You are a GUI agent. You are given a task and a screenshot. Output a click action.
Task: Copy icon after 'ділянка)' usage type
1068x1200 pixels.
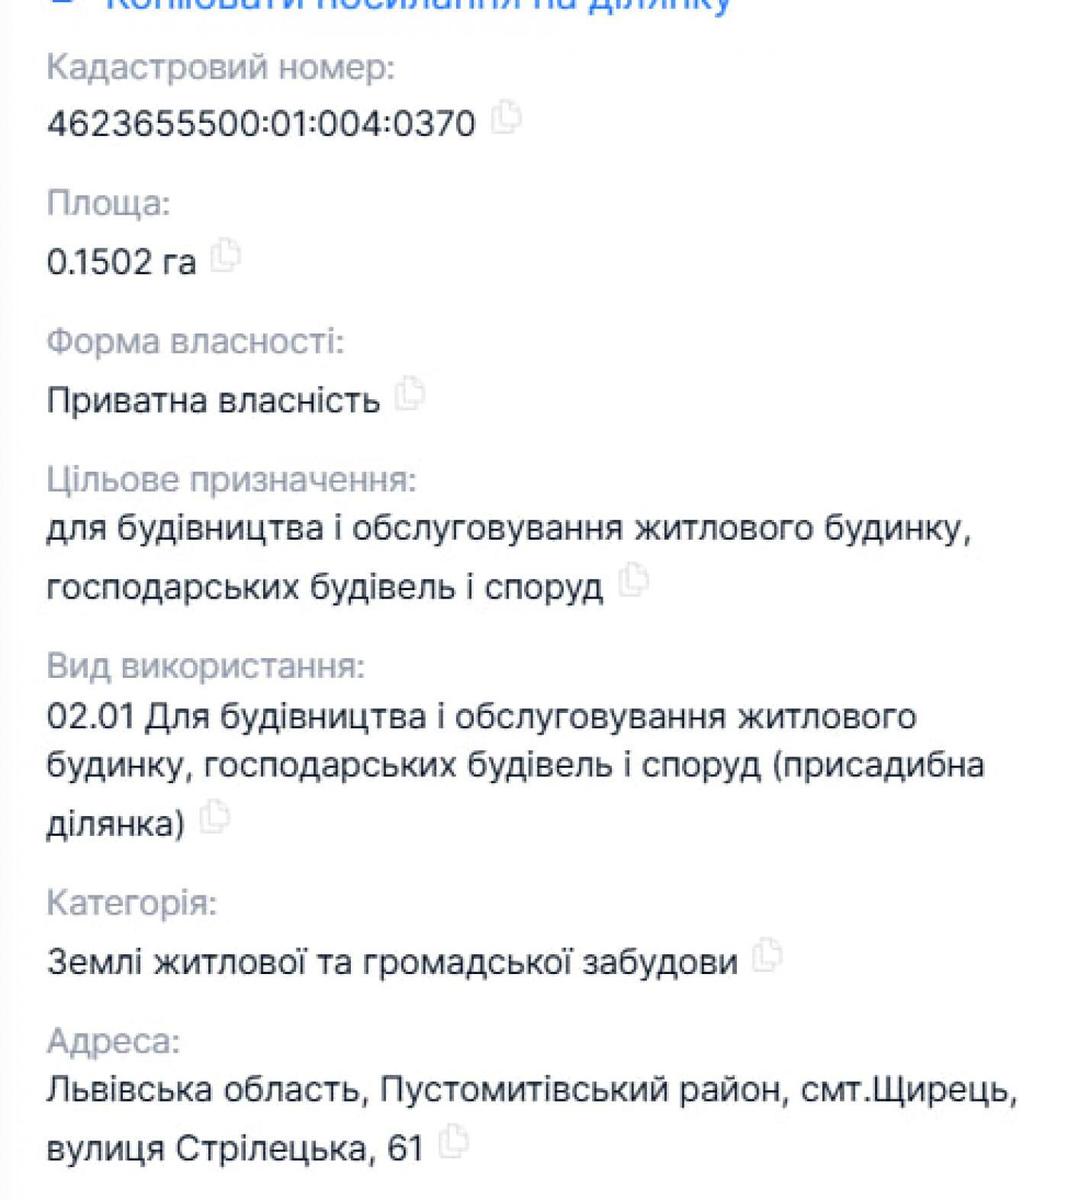pyautogui.click(x=215, y=818)
